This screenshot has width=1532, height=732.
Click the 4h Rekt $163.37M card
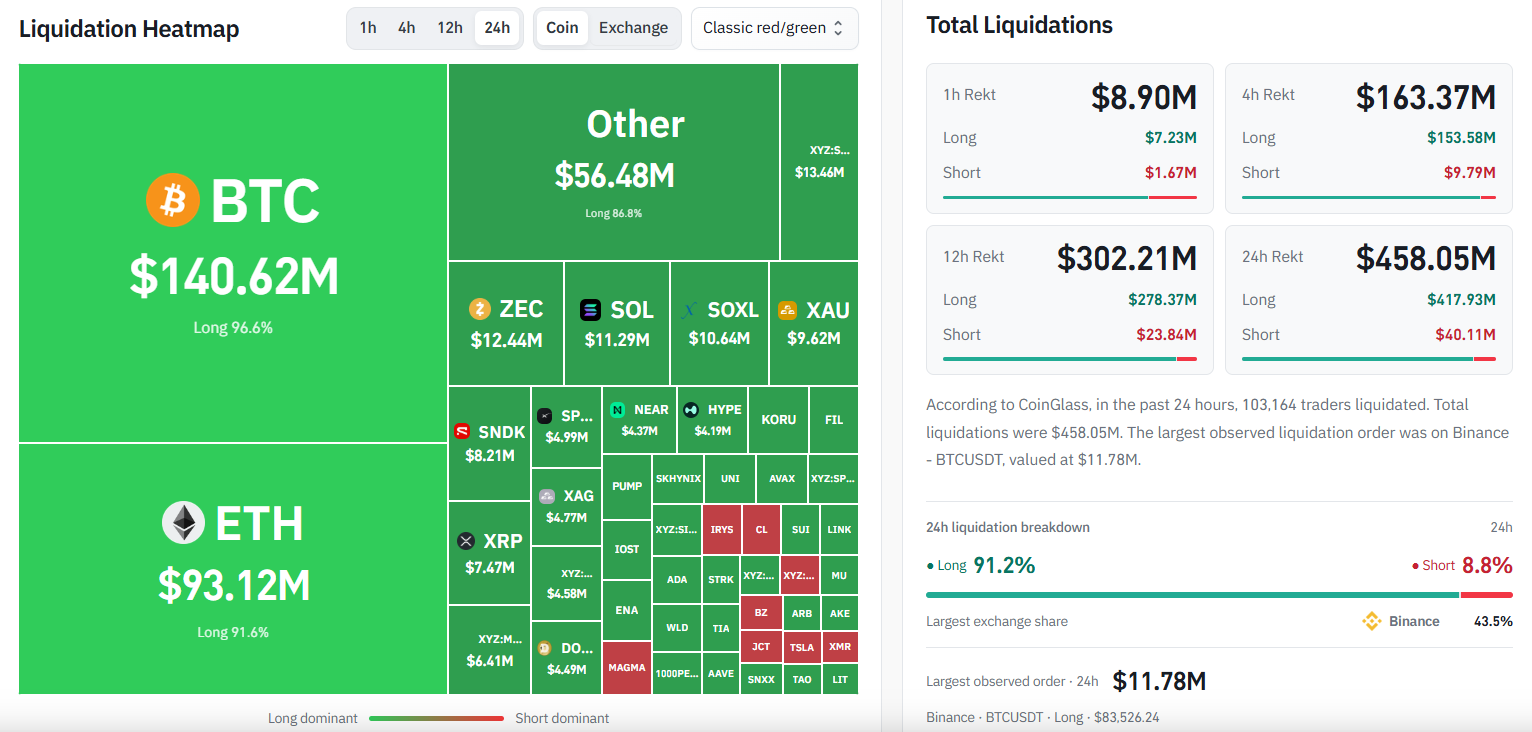coord(1369,139)
